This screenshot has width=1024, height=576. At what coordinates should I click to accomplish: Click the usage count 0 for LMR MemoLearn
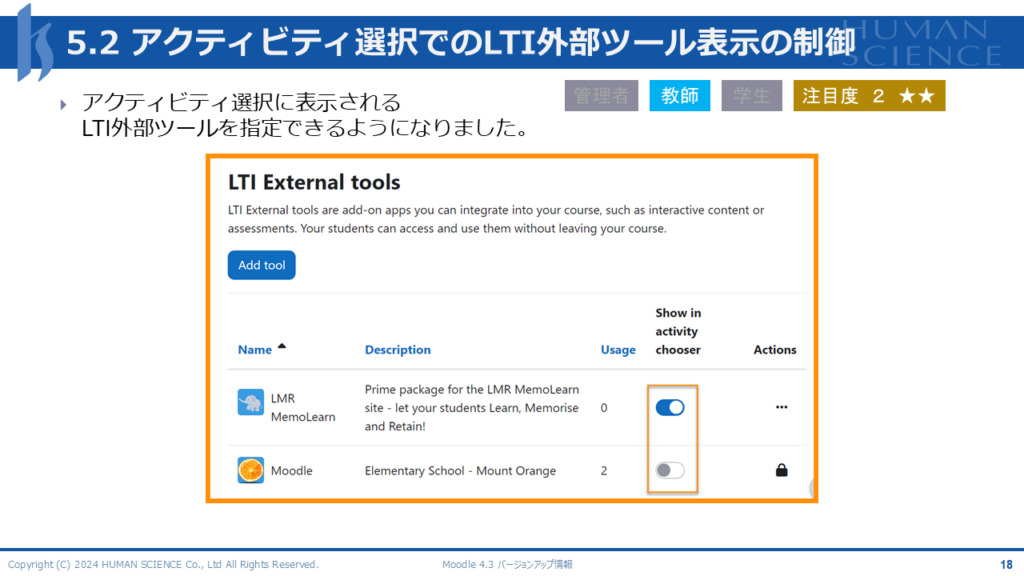point(604,408)
